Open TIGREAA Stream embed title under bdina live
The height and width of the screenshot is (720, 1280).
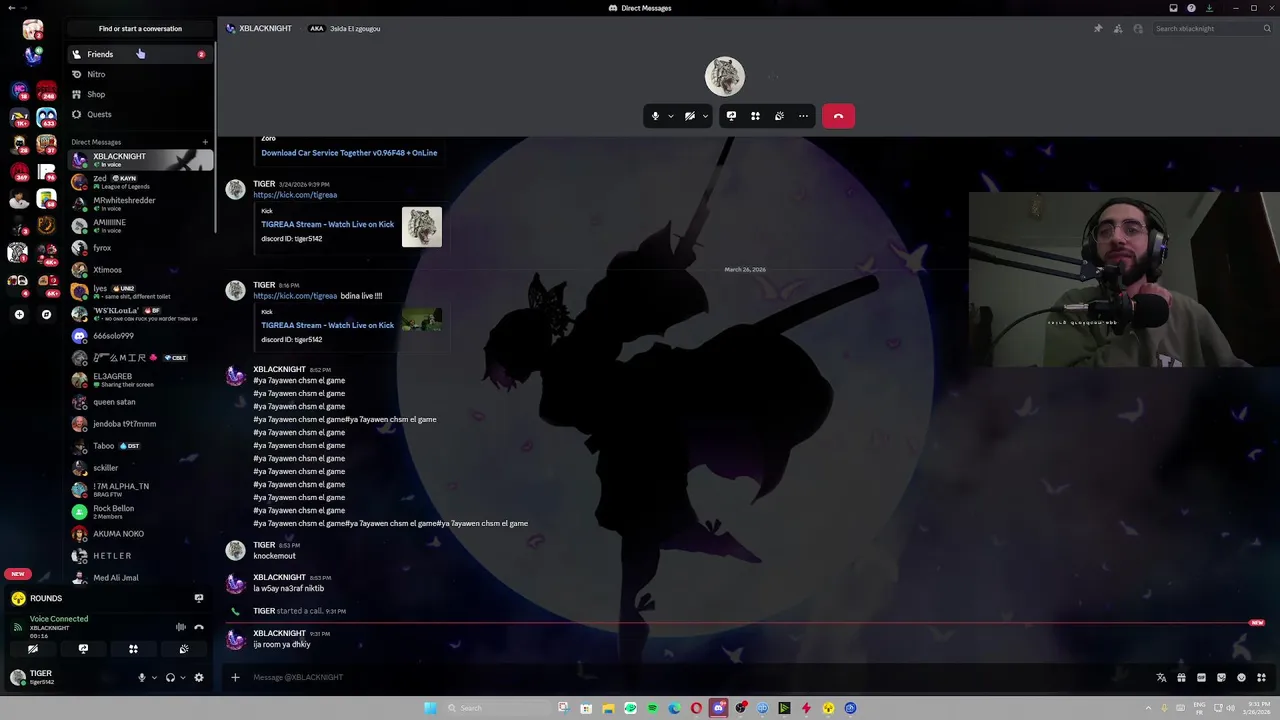(x=327, y=325)
